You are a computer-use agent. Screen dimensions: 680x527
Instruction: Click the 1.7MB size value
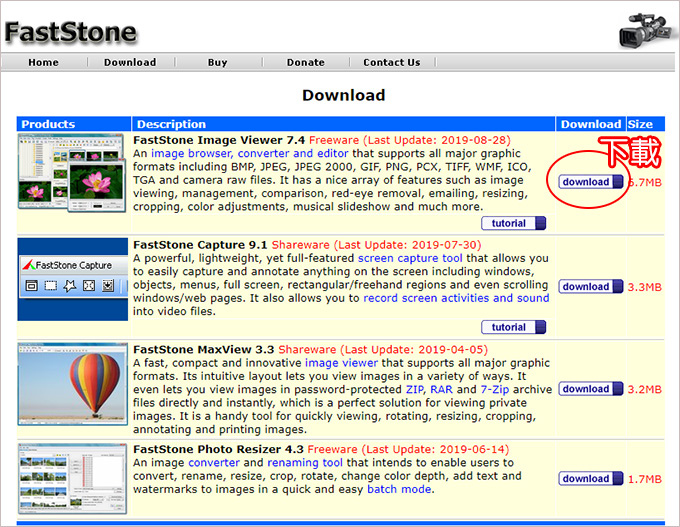coord(645,479)
